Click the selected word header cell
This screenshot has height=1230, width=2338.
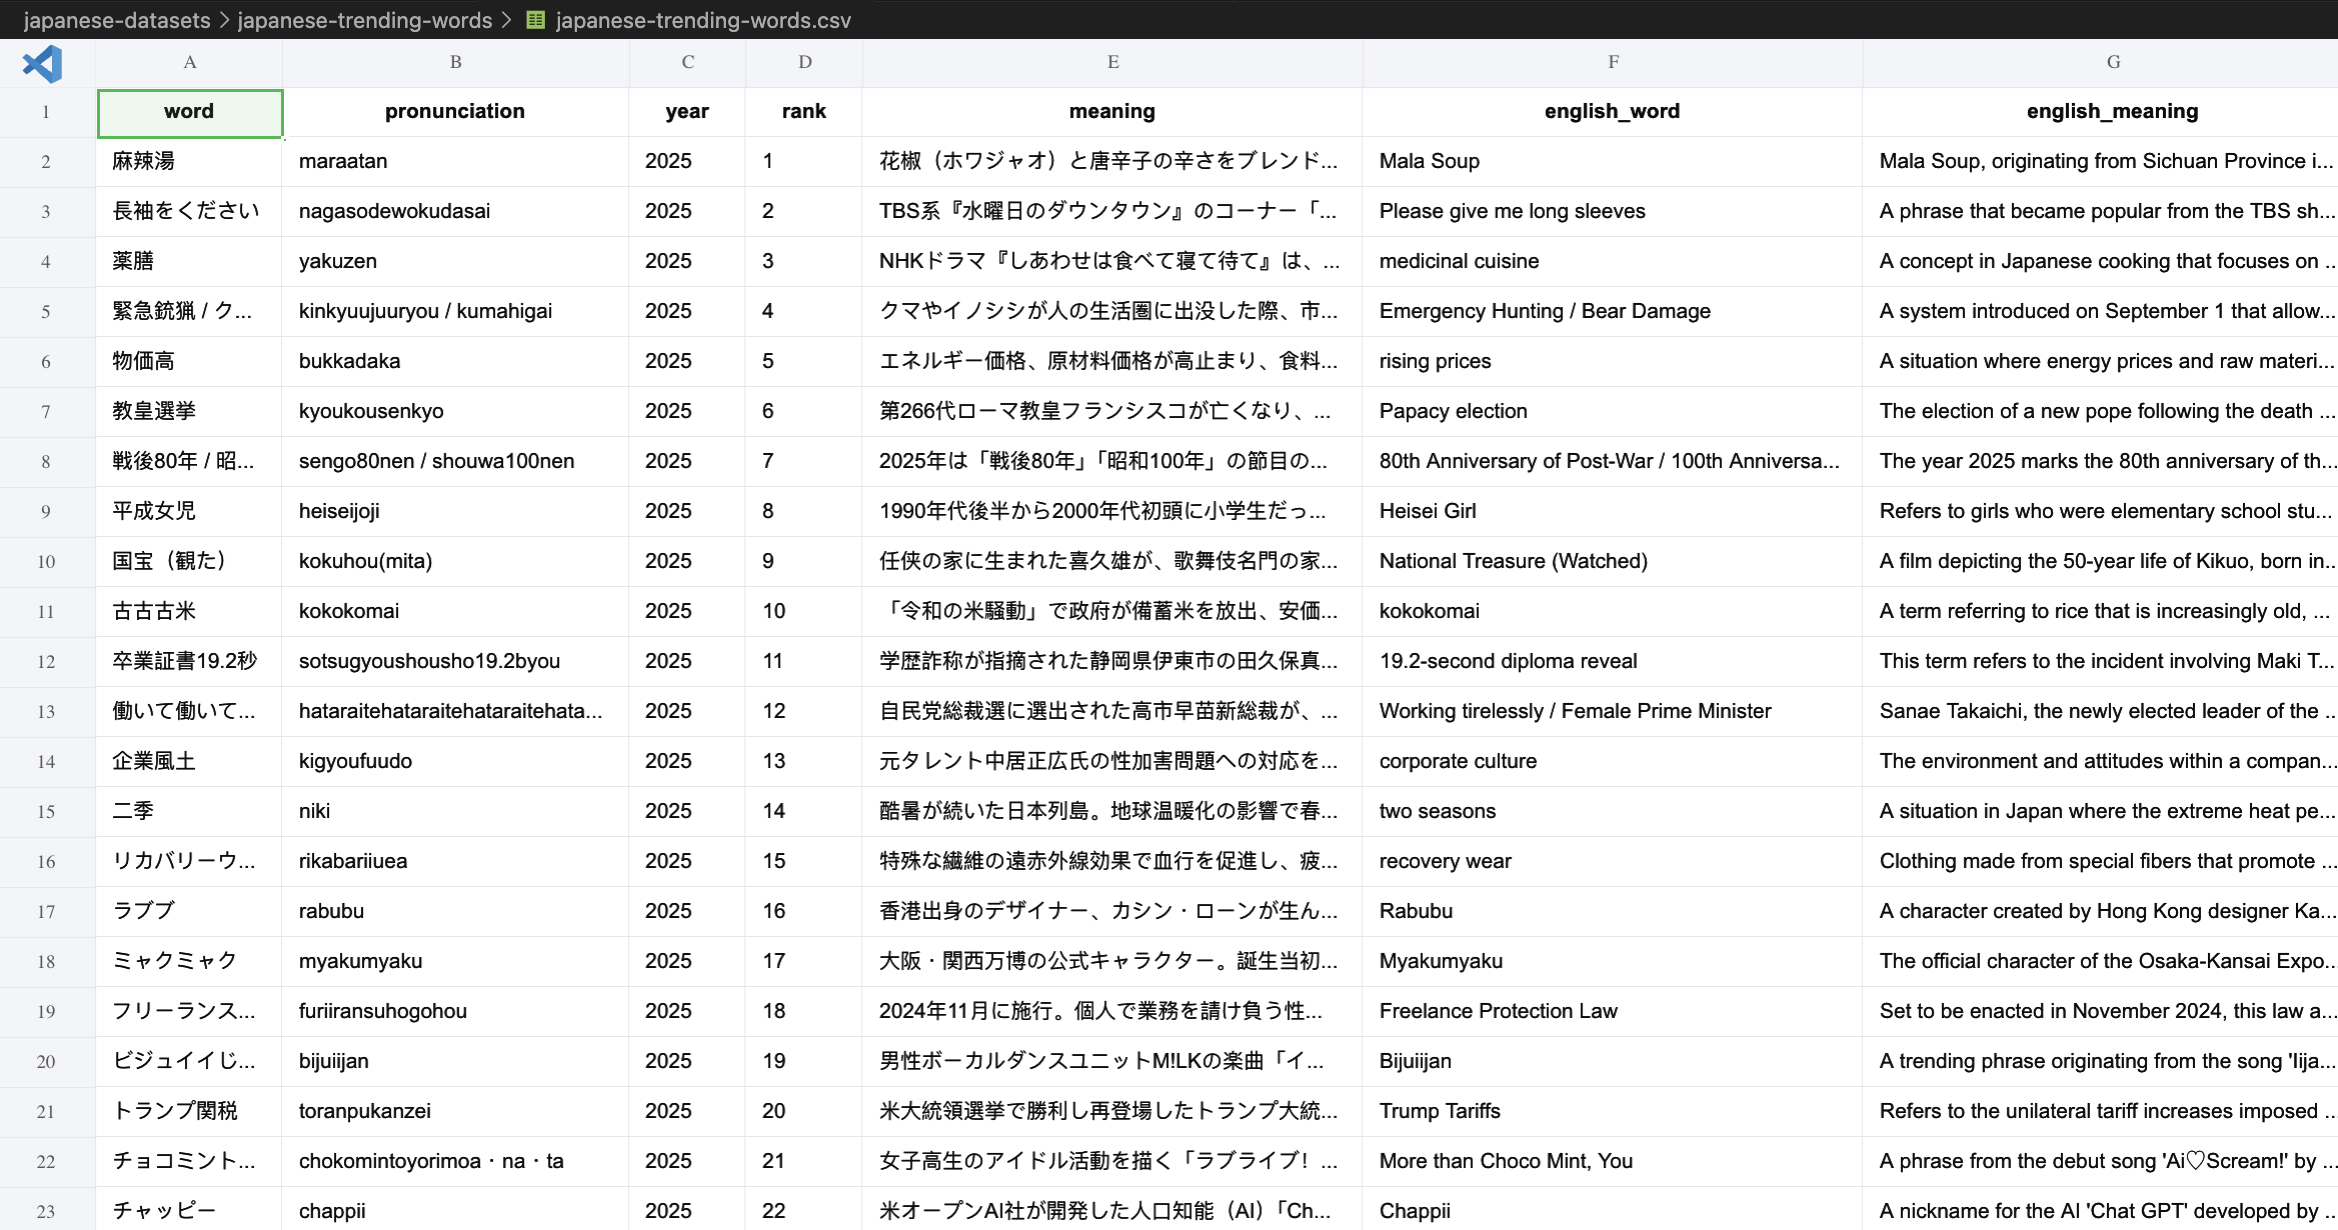(189, 111)
